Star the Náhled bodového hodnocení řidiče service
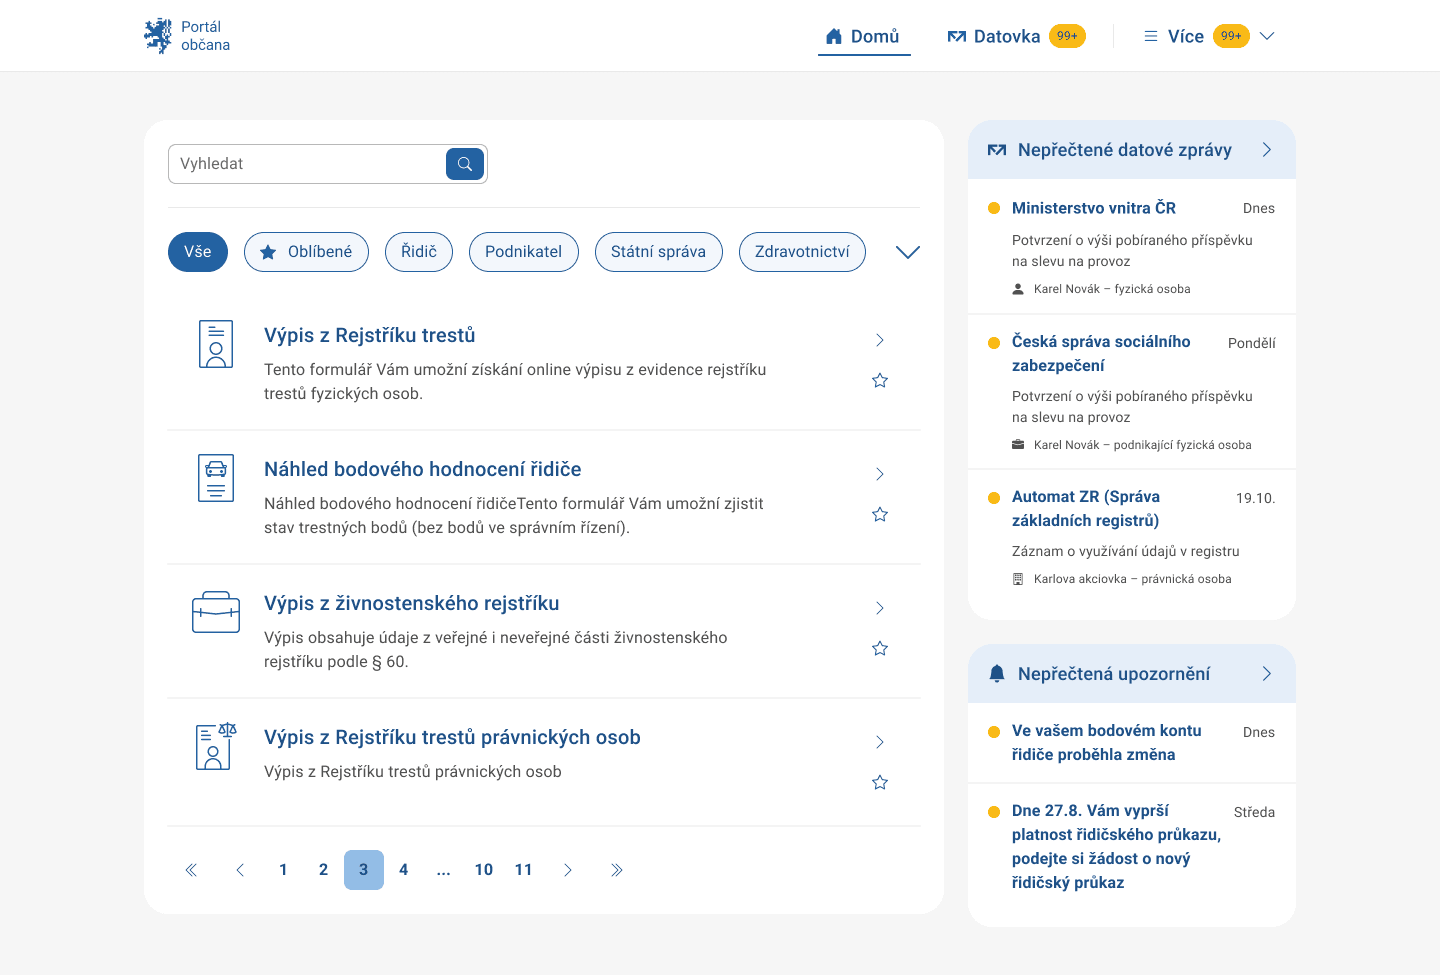 point(879,514)
